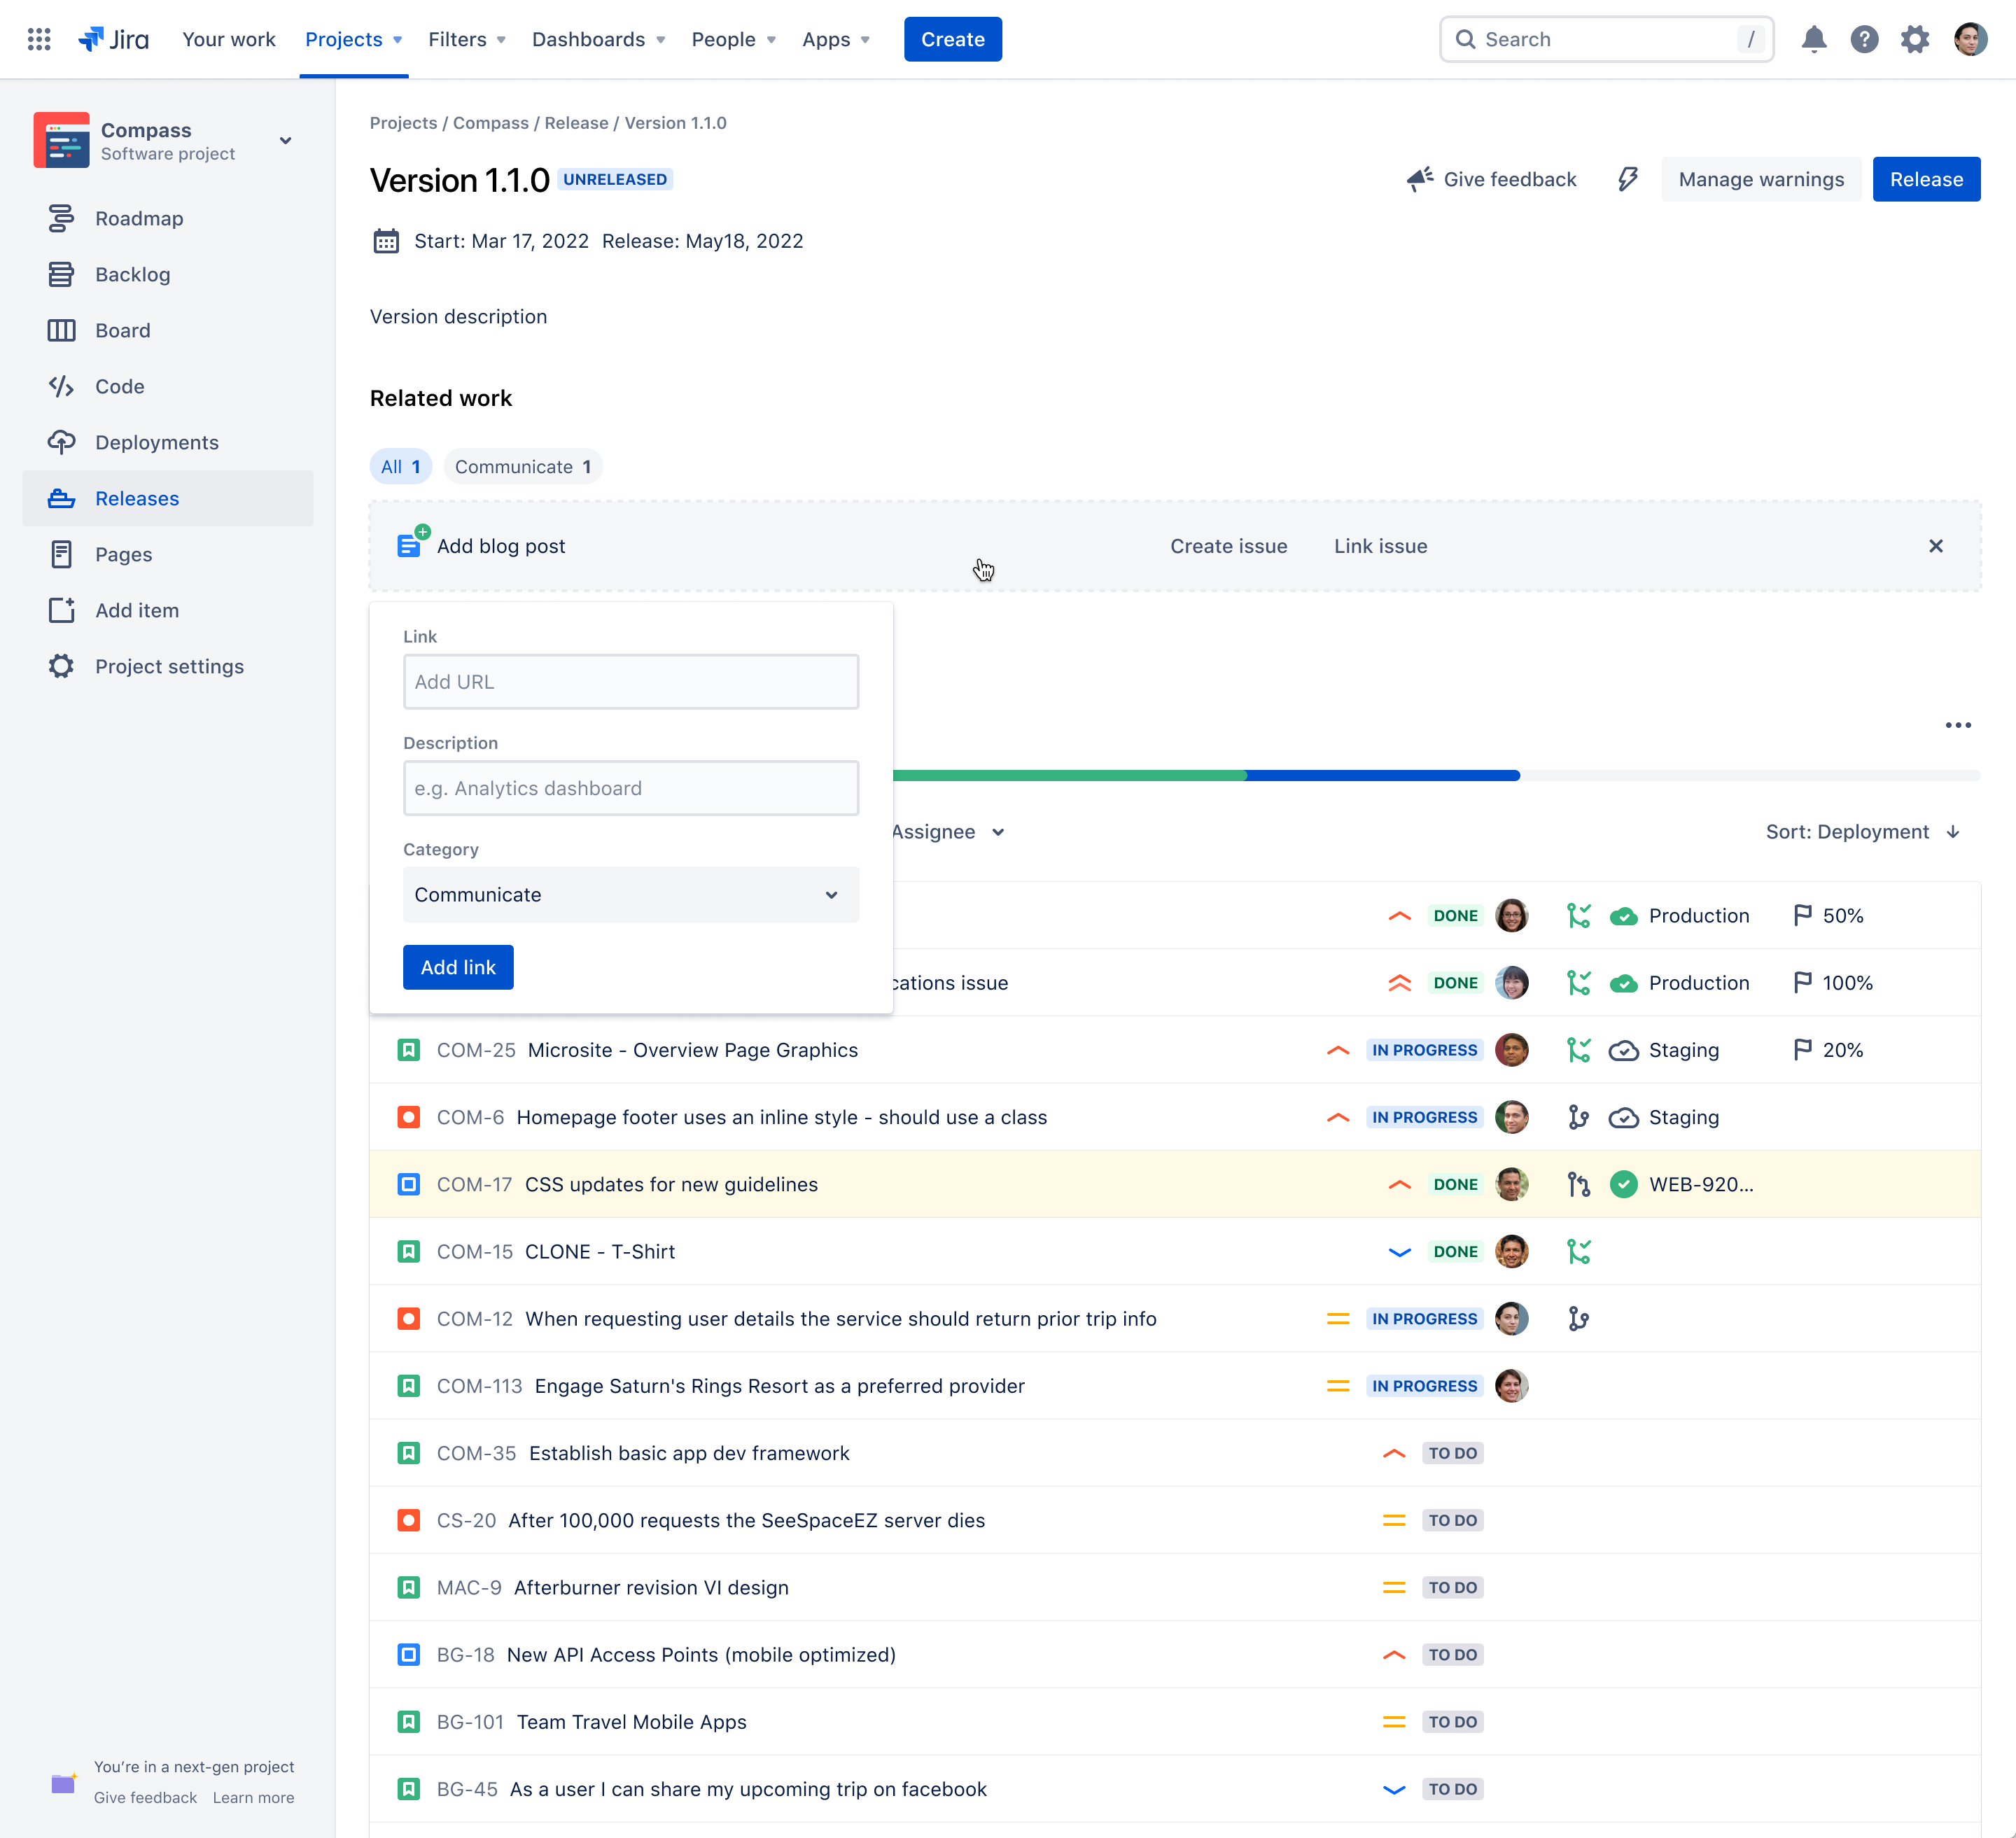Click the Release button
The width and height of the screenshot is (2016, 1838).
[x=1926, y=179]
